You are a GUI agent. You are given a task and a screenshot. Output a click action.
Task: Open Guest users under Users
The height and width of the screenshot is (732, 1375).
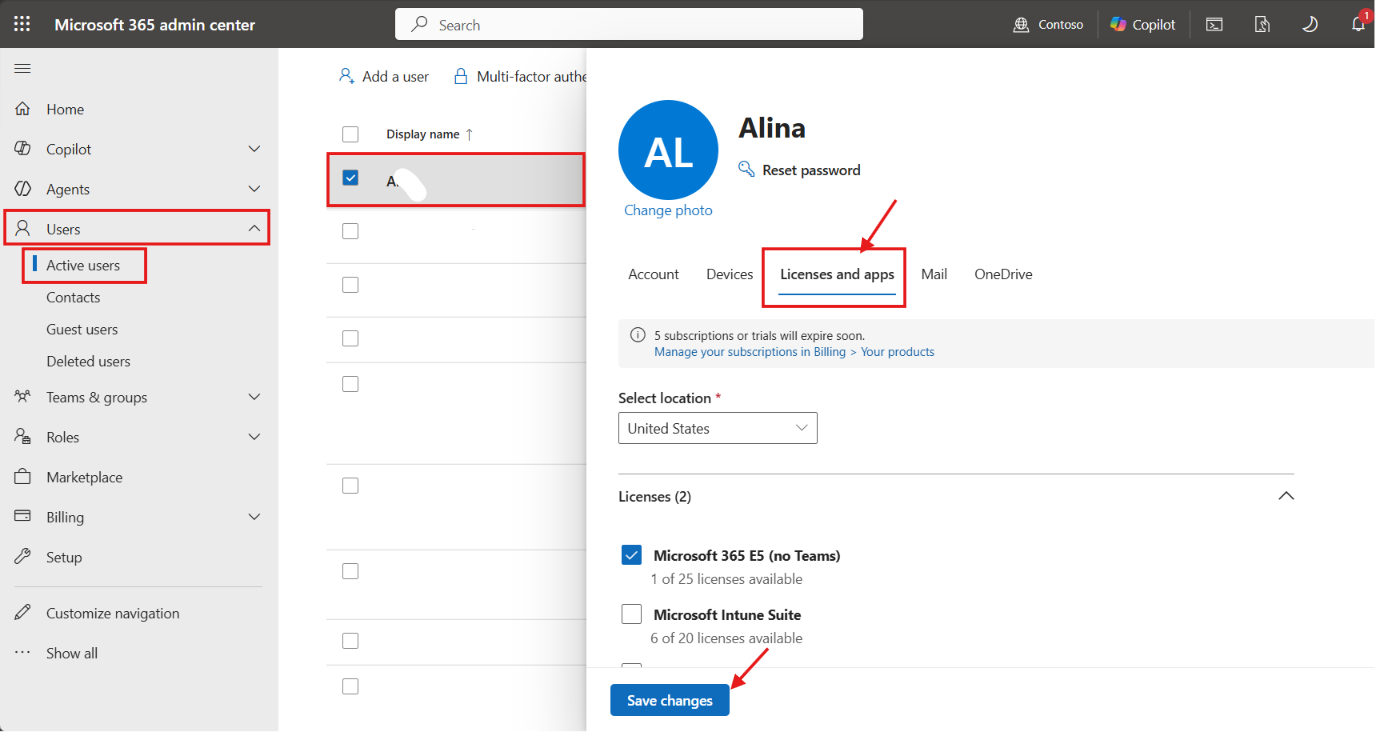coord(82,329)
